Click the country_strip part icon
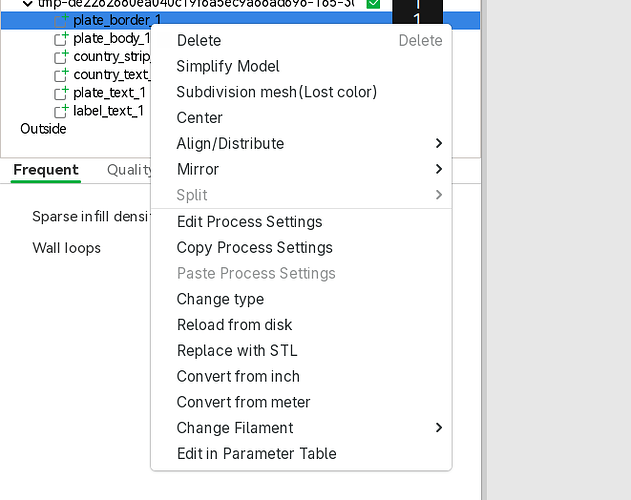 coord(62,57)
